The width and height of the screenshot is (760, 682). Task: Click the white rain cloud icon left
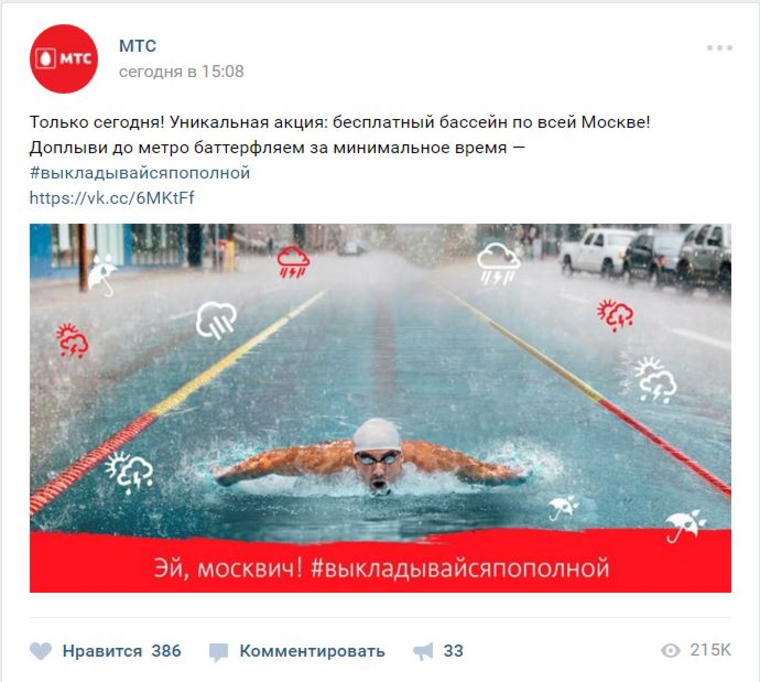[x=216, y=319]
